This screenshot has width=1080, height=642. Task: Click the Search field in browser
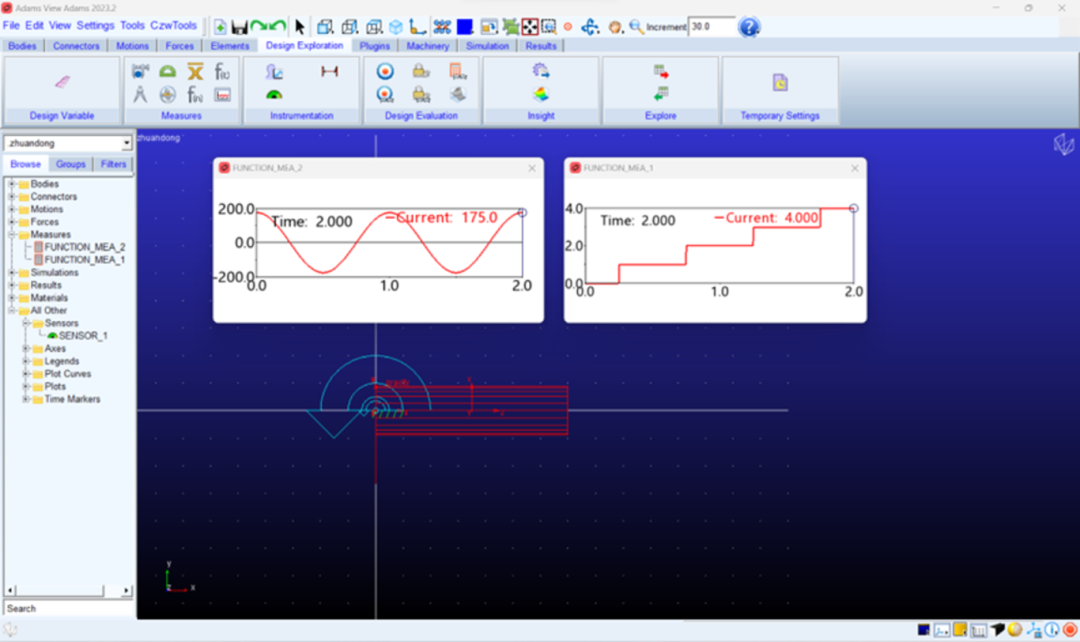tap(69, 608)
